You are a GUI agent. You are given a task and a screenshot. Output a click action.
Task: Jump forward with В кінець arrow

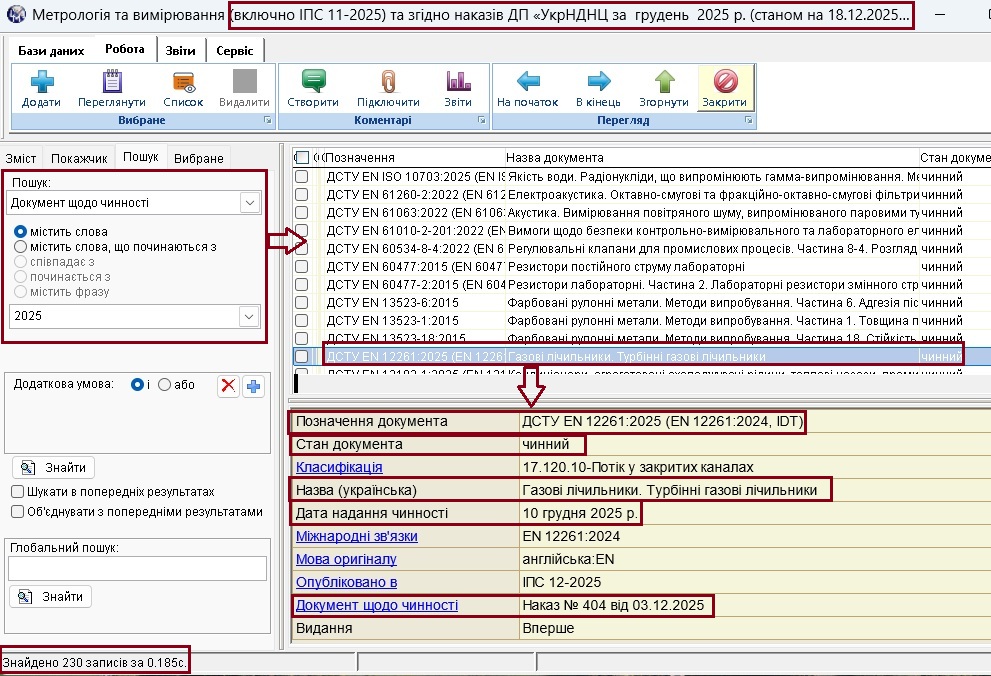point(598,82)
